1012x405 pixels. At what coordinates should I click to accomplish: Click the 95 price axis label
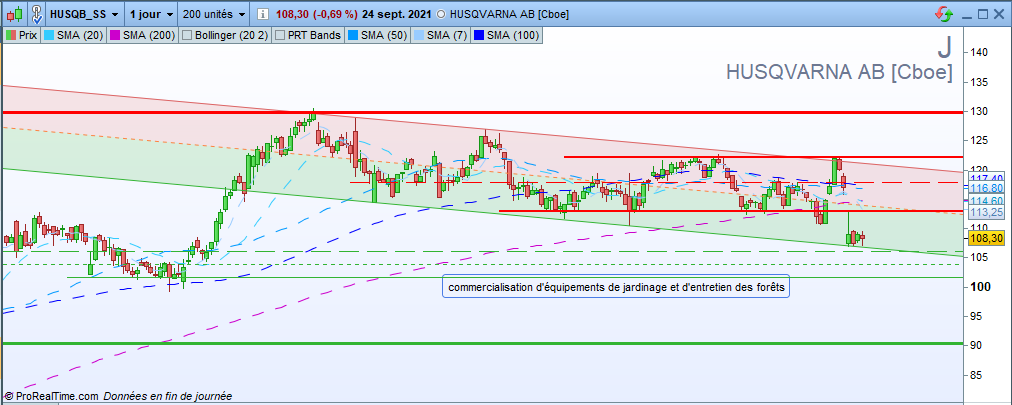pos(975,316)
